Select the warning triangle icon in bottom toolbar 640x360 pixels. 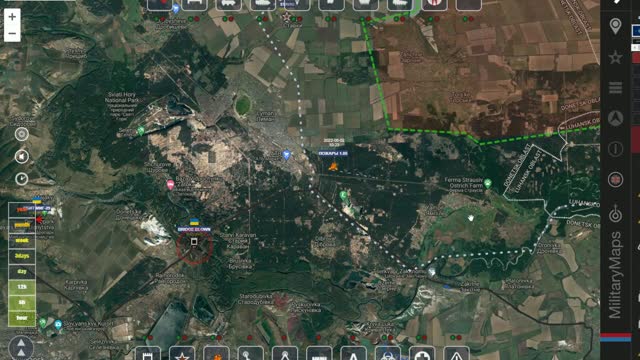[x=456, y=354]
